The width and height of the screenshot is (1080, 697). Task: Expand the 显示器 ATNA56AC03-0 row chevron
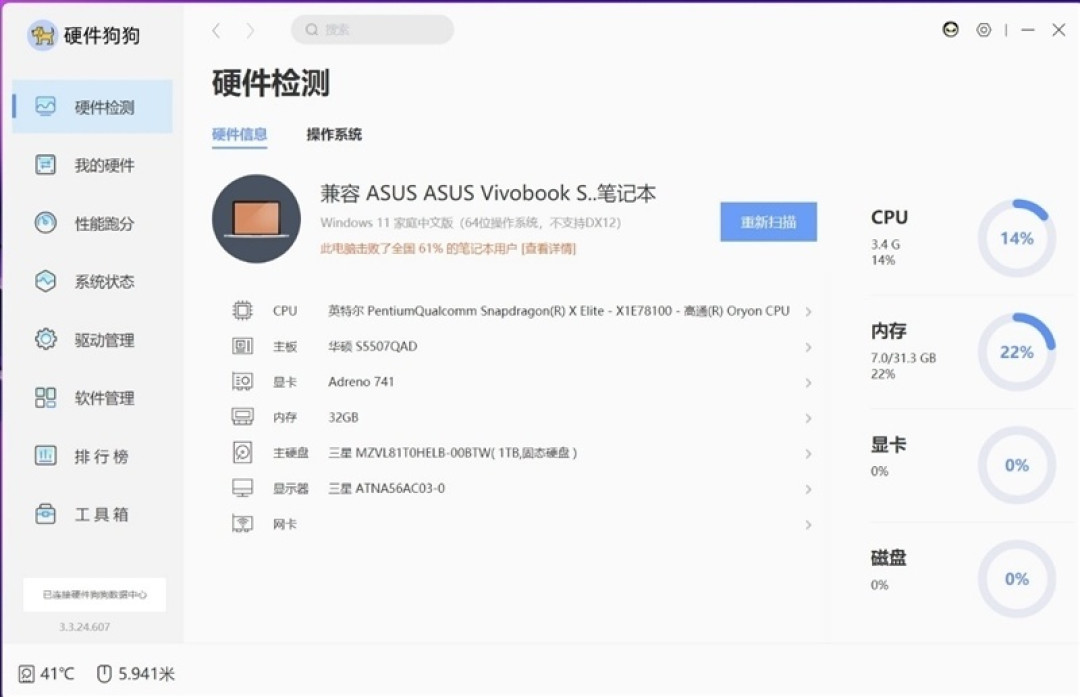click(809, 489)
